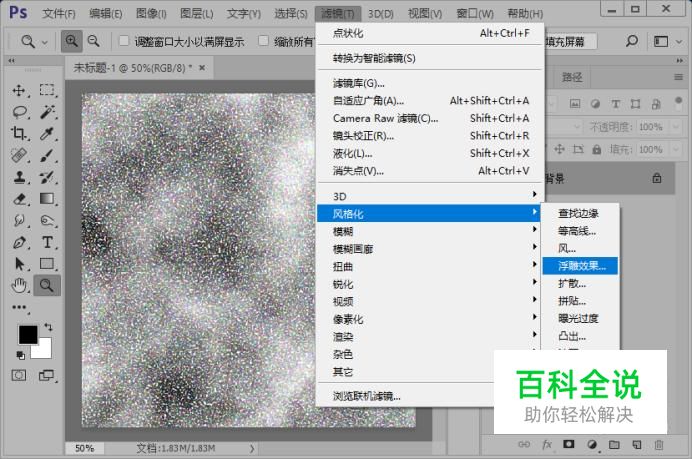Open the Edit Toolbar three-dots button
Screen dimensions: 692x459
pyautogui.click(x=19, y=307)
